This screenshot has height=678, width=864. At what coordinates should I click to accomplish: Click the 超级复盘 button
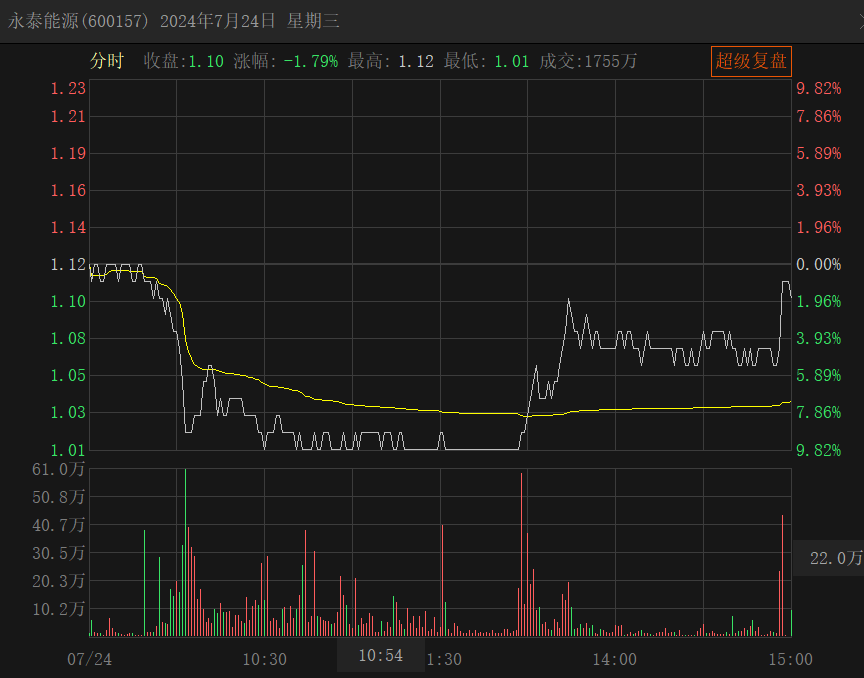pos(751,61)
